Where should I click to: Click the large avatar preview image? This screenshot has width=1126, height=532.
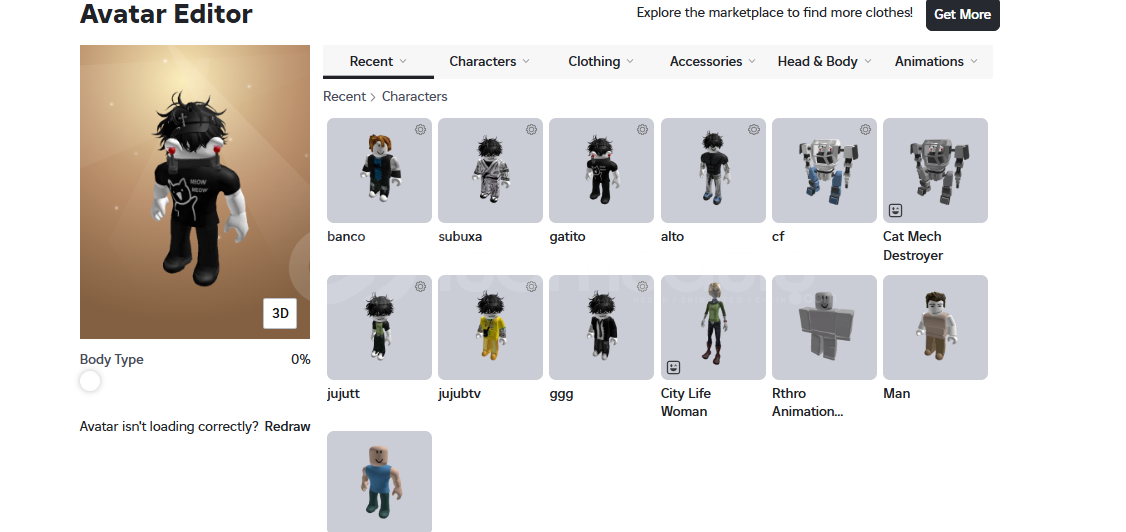(x=195, y=192)
